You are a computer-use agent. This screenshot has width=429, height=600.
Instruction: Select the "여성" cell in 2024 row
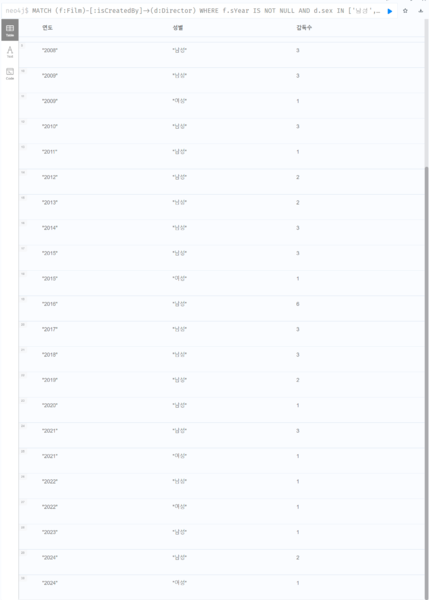coord(179,583)
